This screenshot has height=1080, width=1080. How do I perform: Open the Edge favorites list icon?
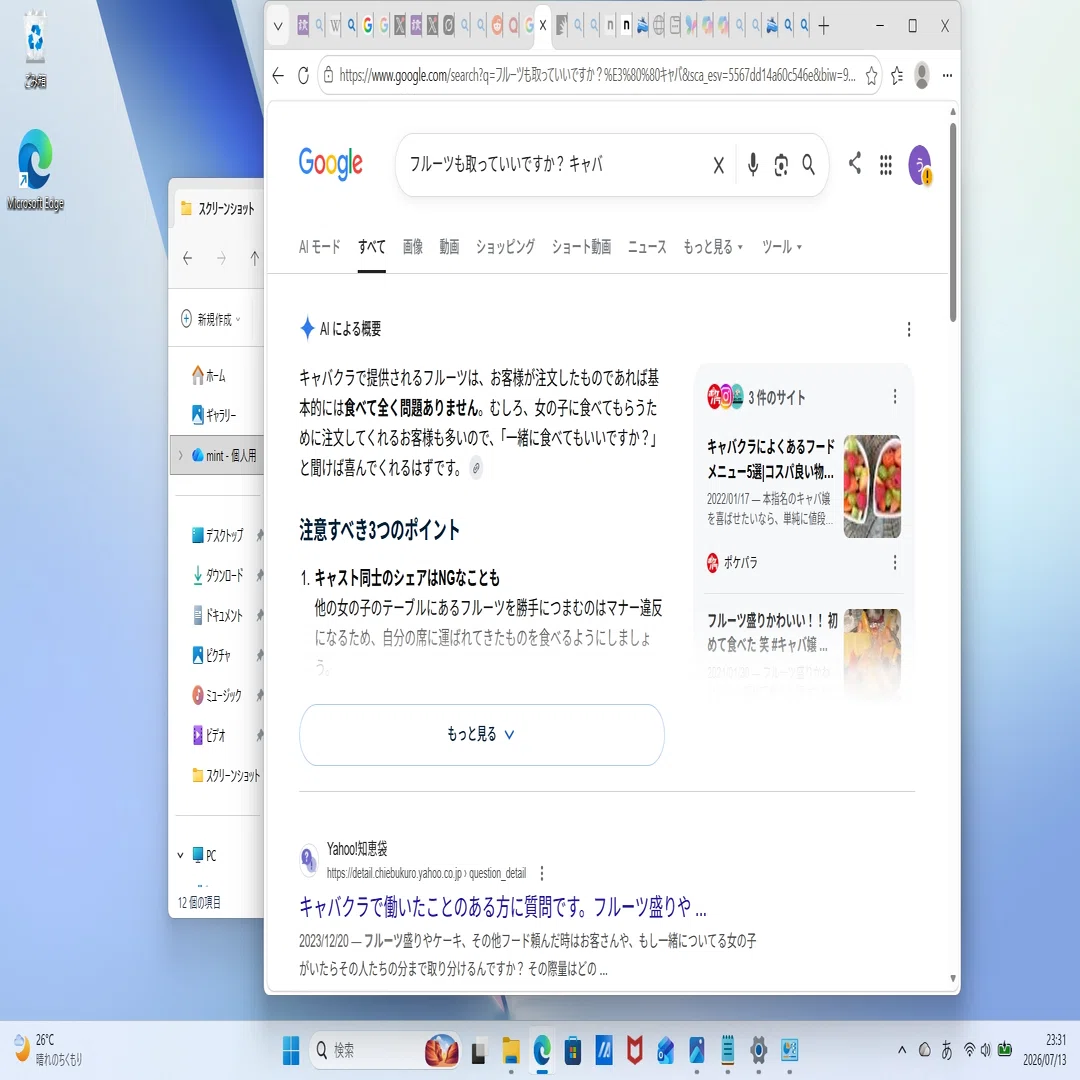point(897,76)
